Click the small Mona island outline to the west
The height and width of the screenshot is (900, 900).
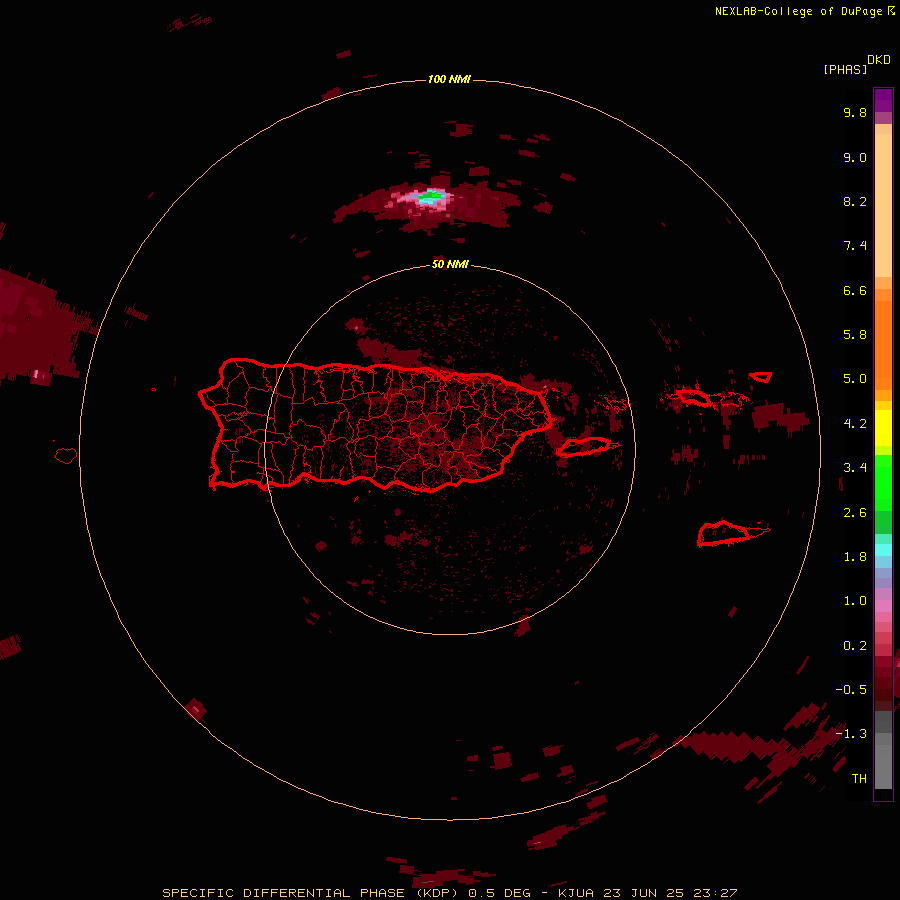[x=66, y=455]
